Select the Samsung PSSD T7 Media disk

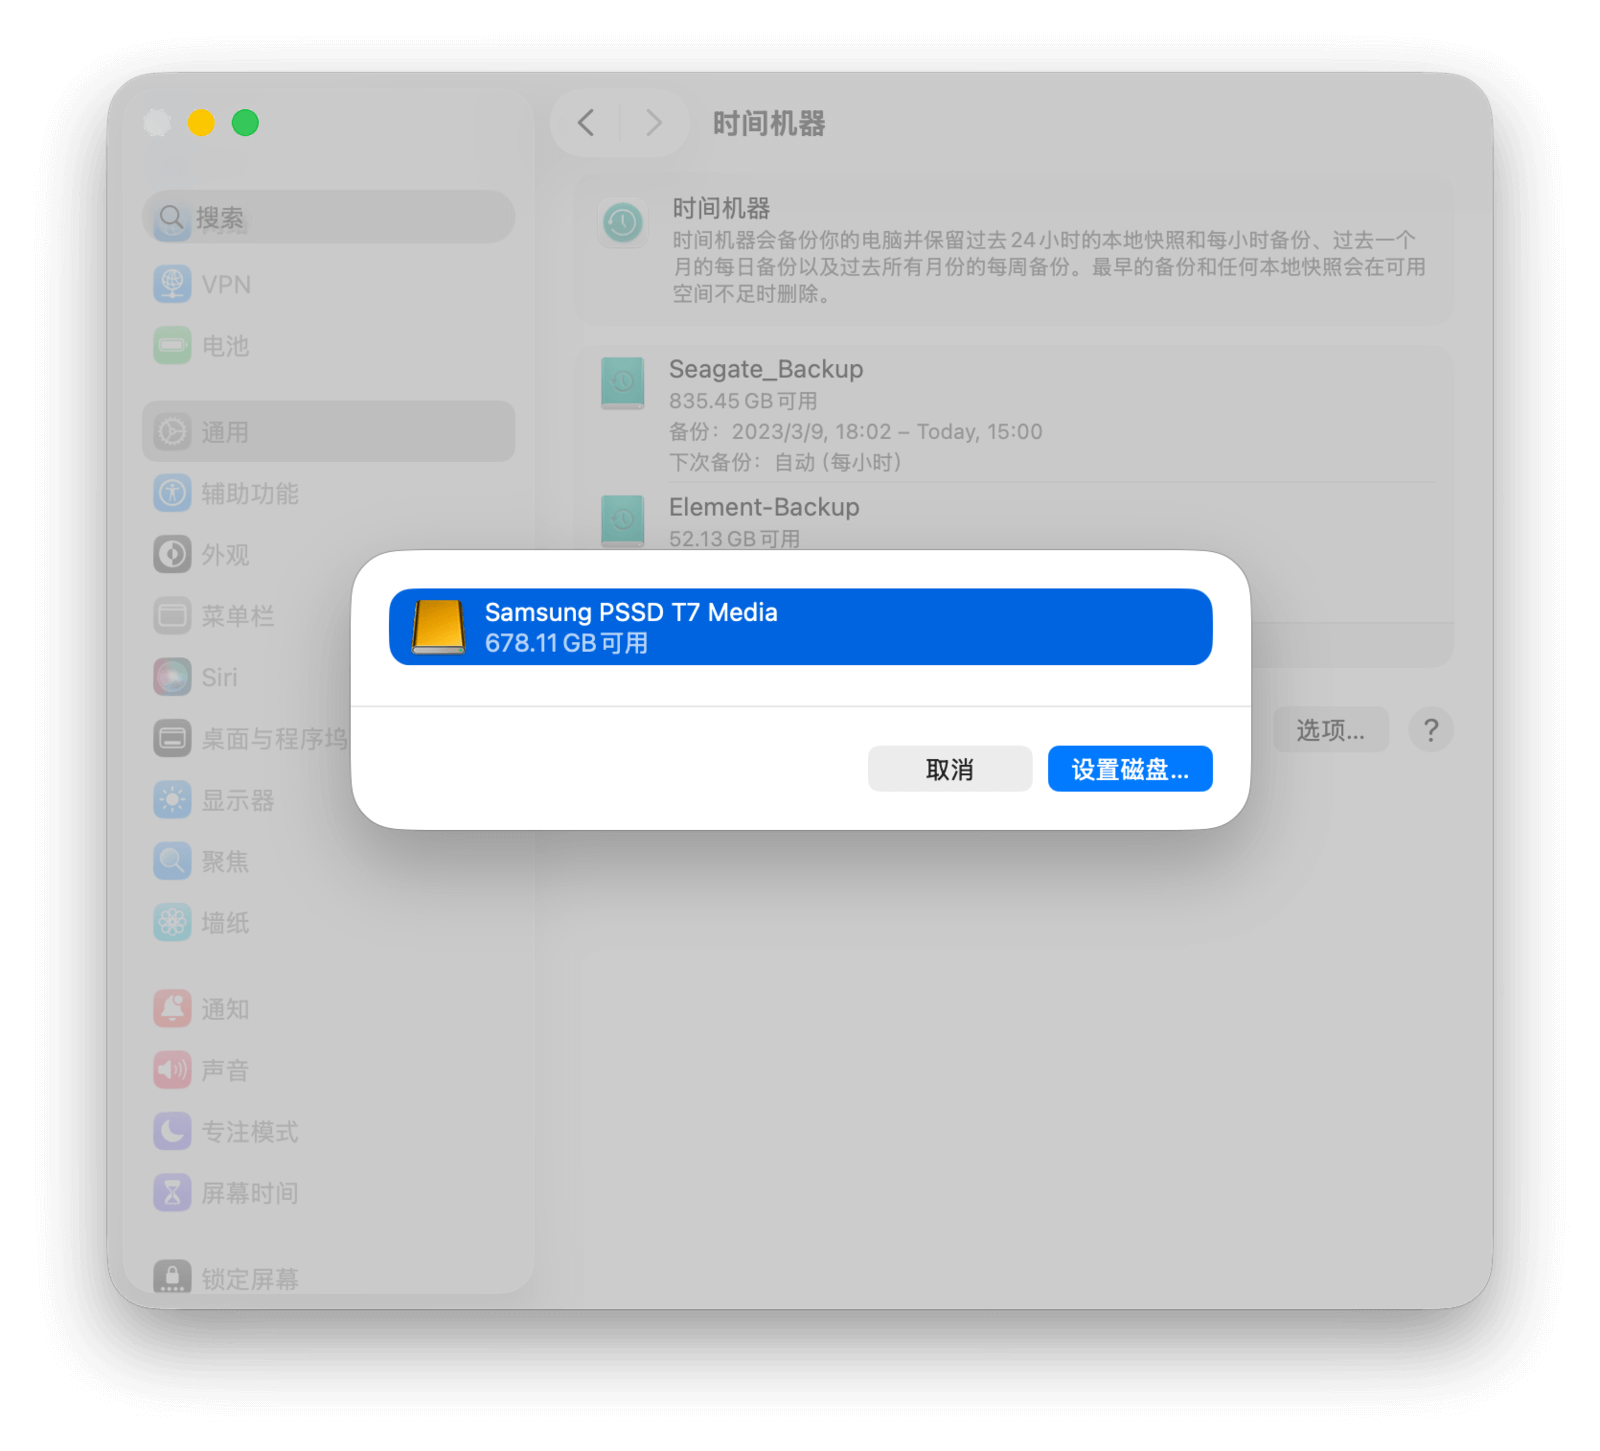(x=800, y=627)
